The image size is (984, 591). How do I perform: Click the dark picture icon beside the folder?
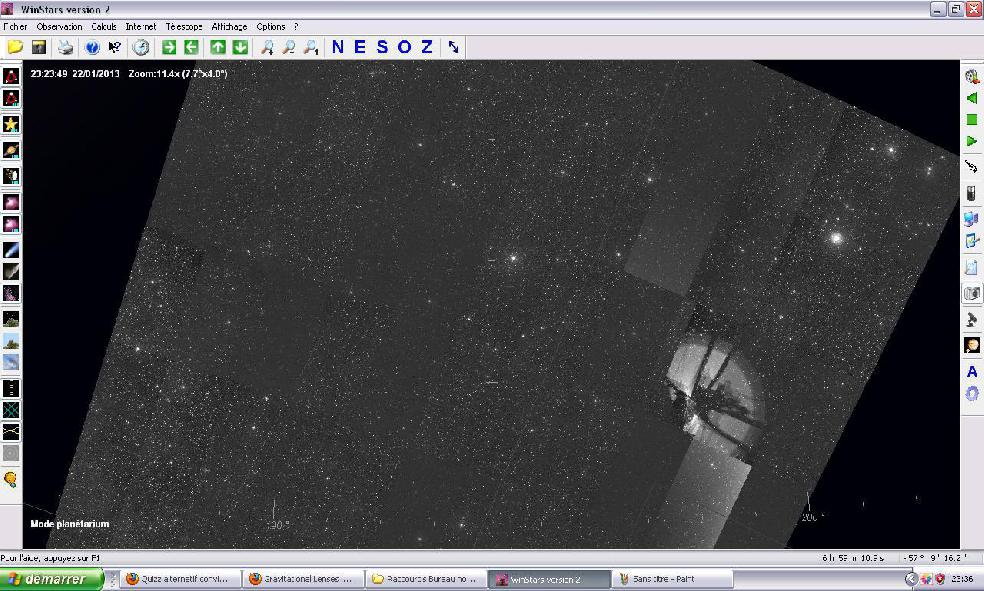point(39,47)
